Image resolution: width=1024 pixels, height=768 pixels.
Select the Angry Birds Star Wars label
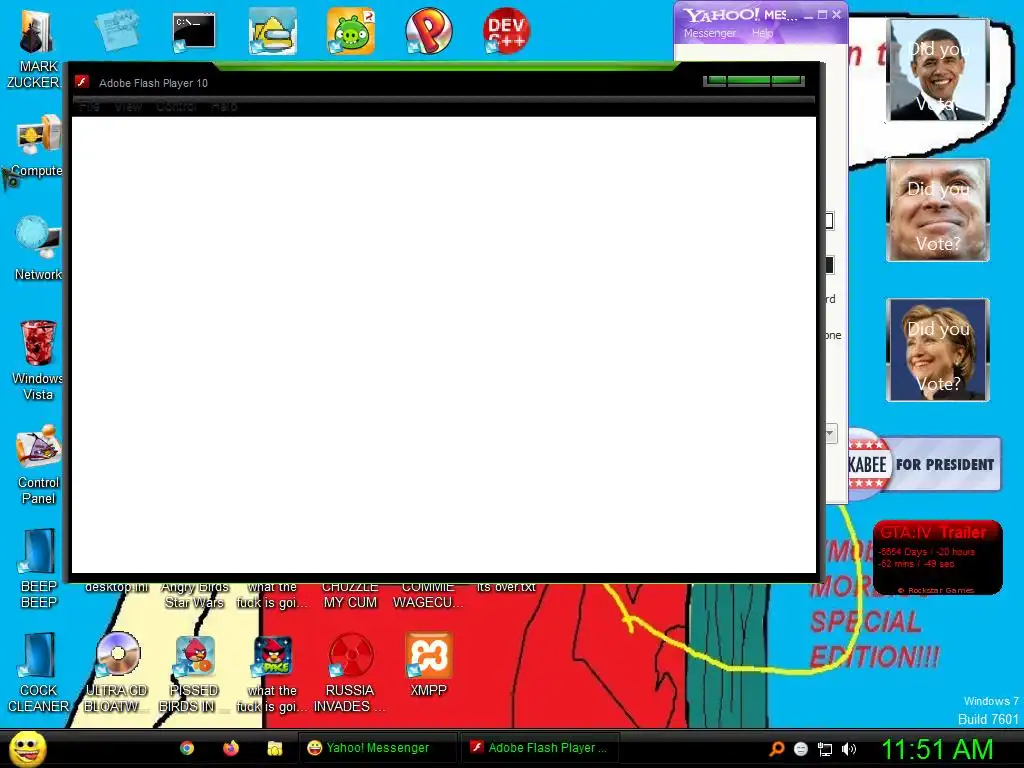point(195,595)
